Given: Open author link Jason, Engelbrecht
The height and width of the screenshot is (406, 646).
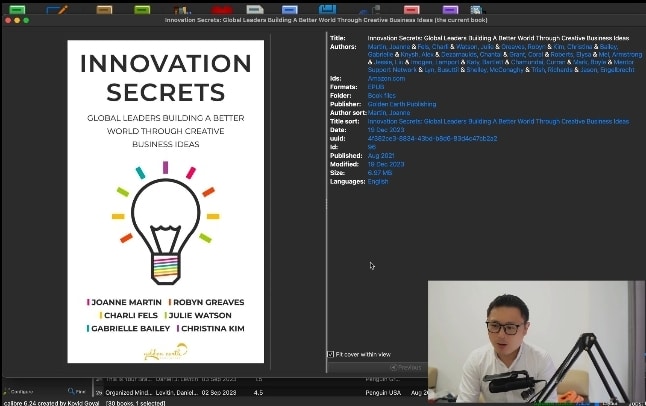Looking at the screenshot, I should click(607, 70).
